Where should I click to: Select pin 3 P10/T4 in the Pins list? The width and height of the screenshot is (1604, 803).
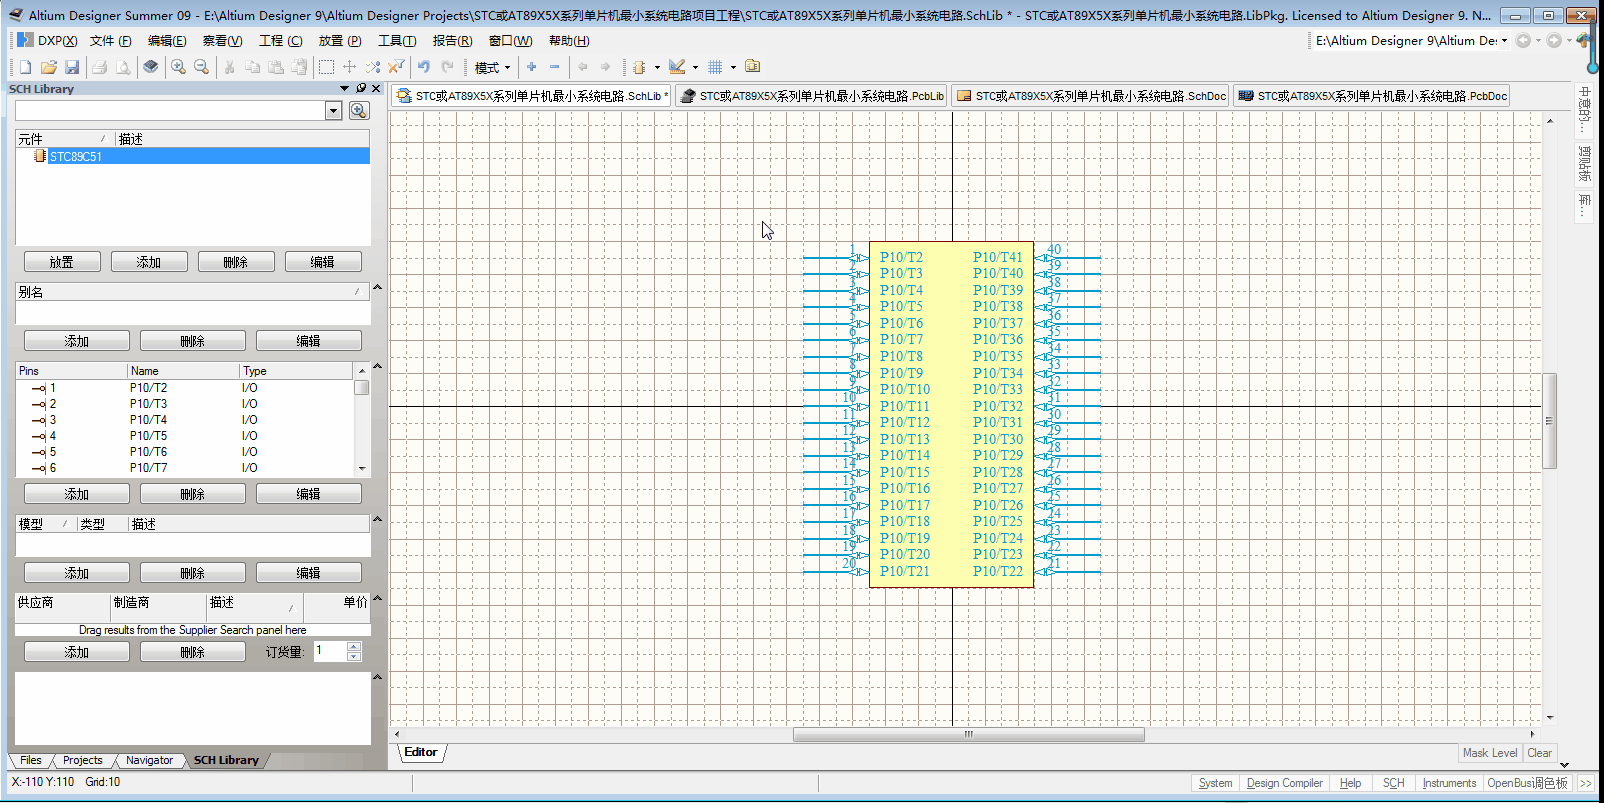pos(185,420)
